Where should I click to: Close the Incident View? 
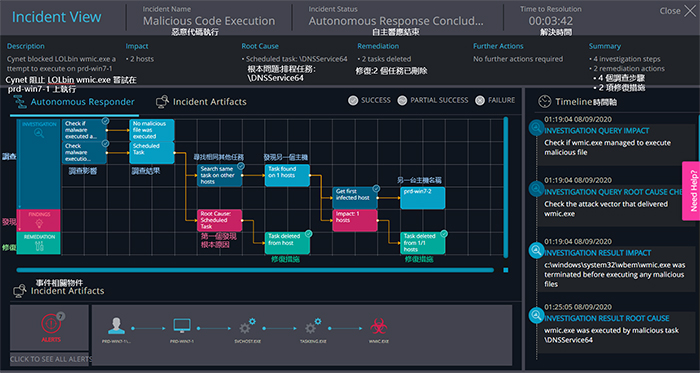tap(678, 11)
